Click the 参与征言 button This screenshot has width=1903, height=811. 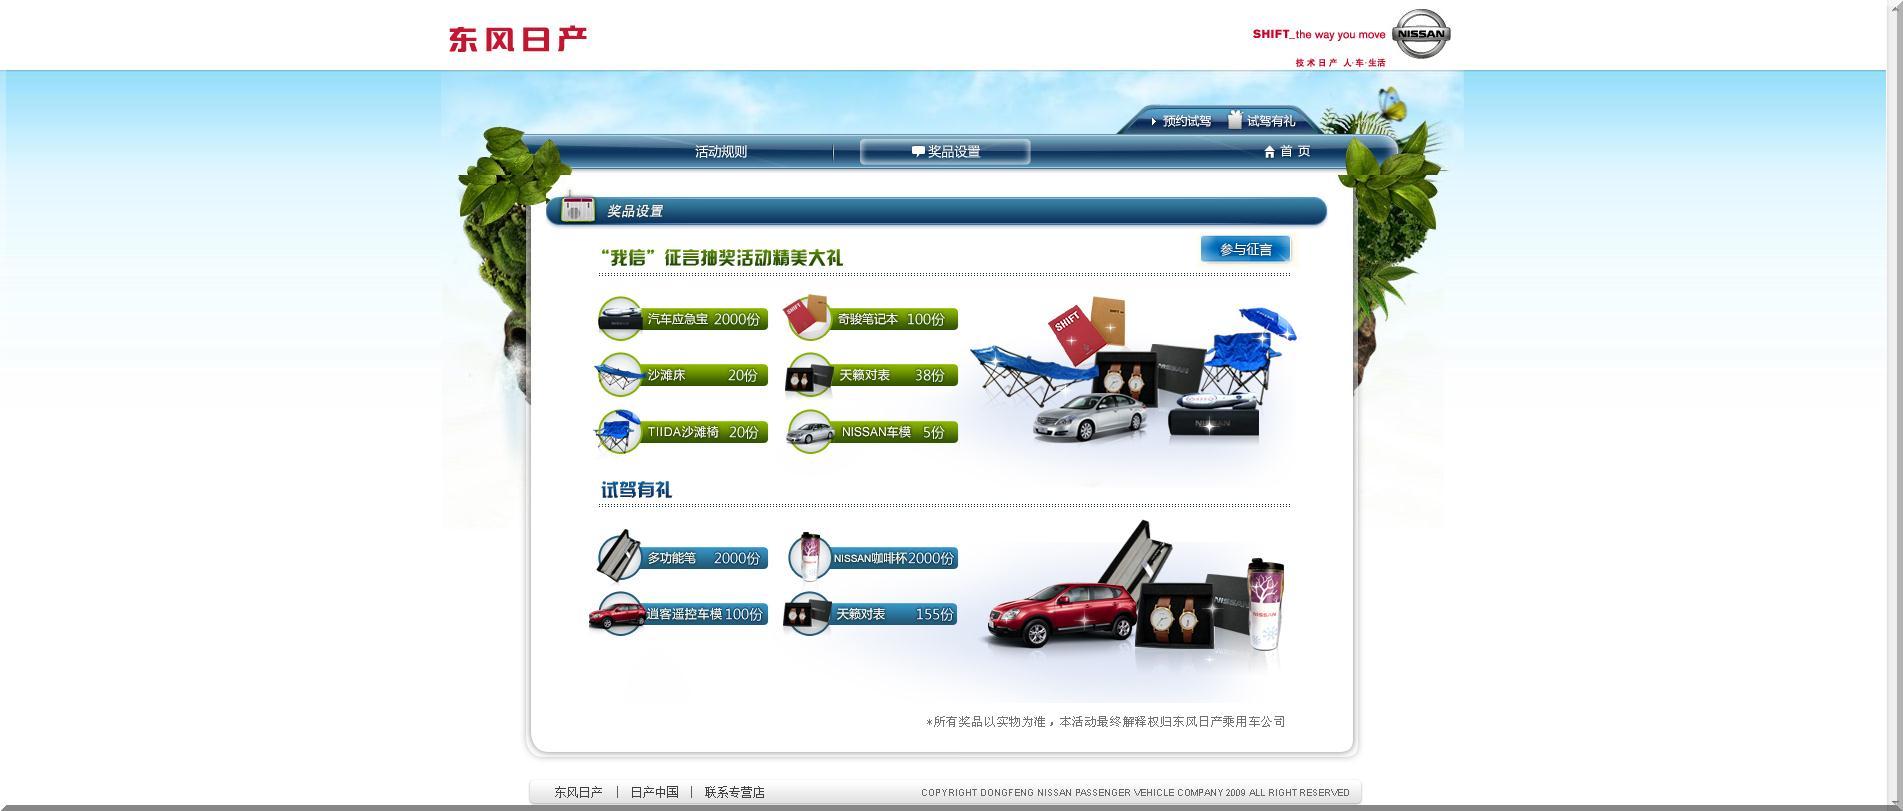click(x=1246, y=249)
